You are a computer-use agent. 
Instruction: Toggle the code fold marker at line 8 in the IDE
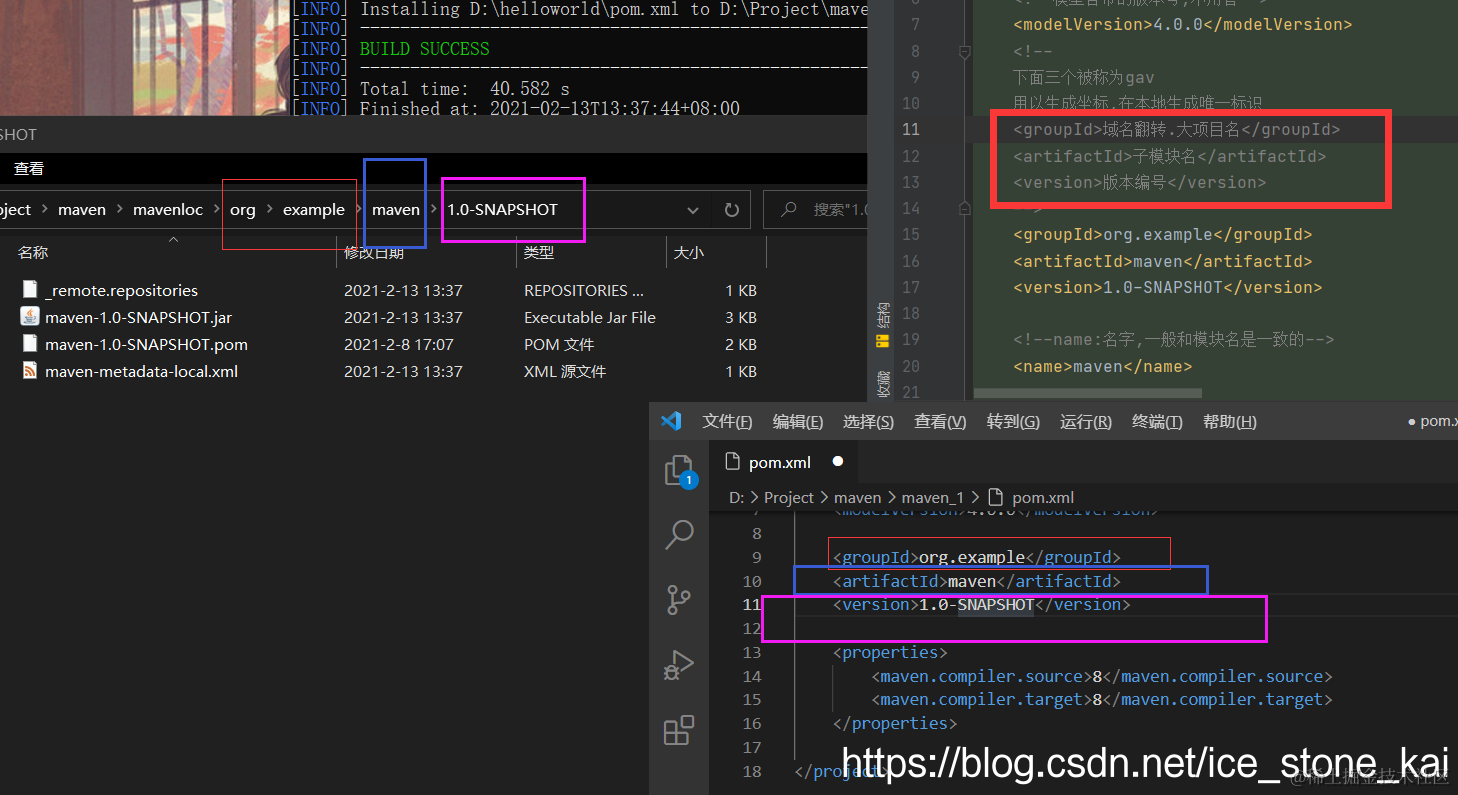click(964, 51)
